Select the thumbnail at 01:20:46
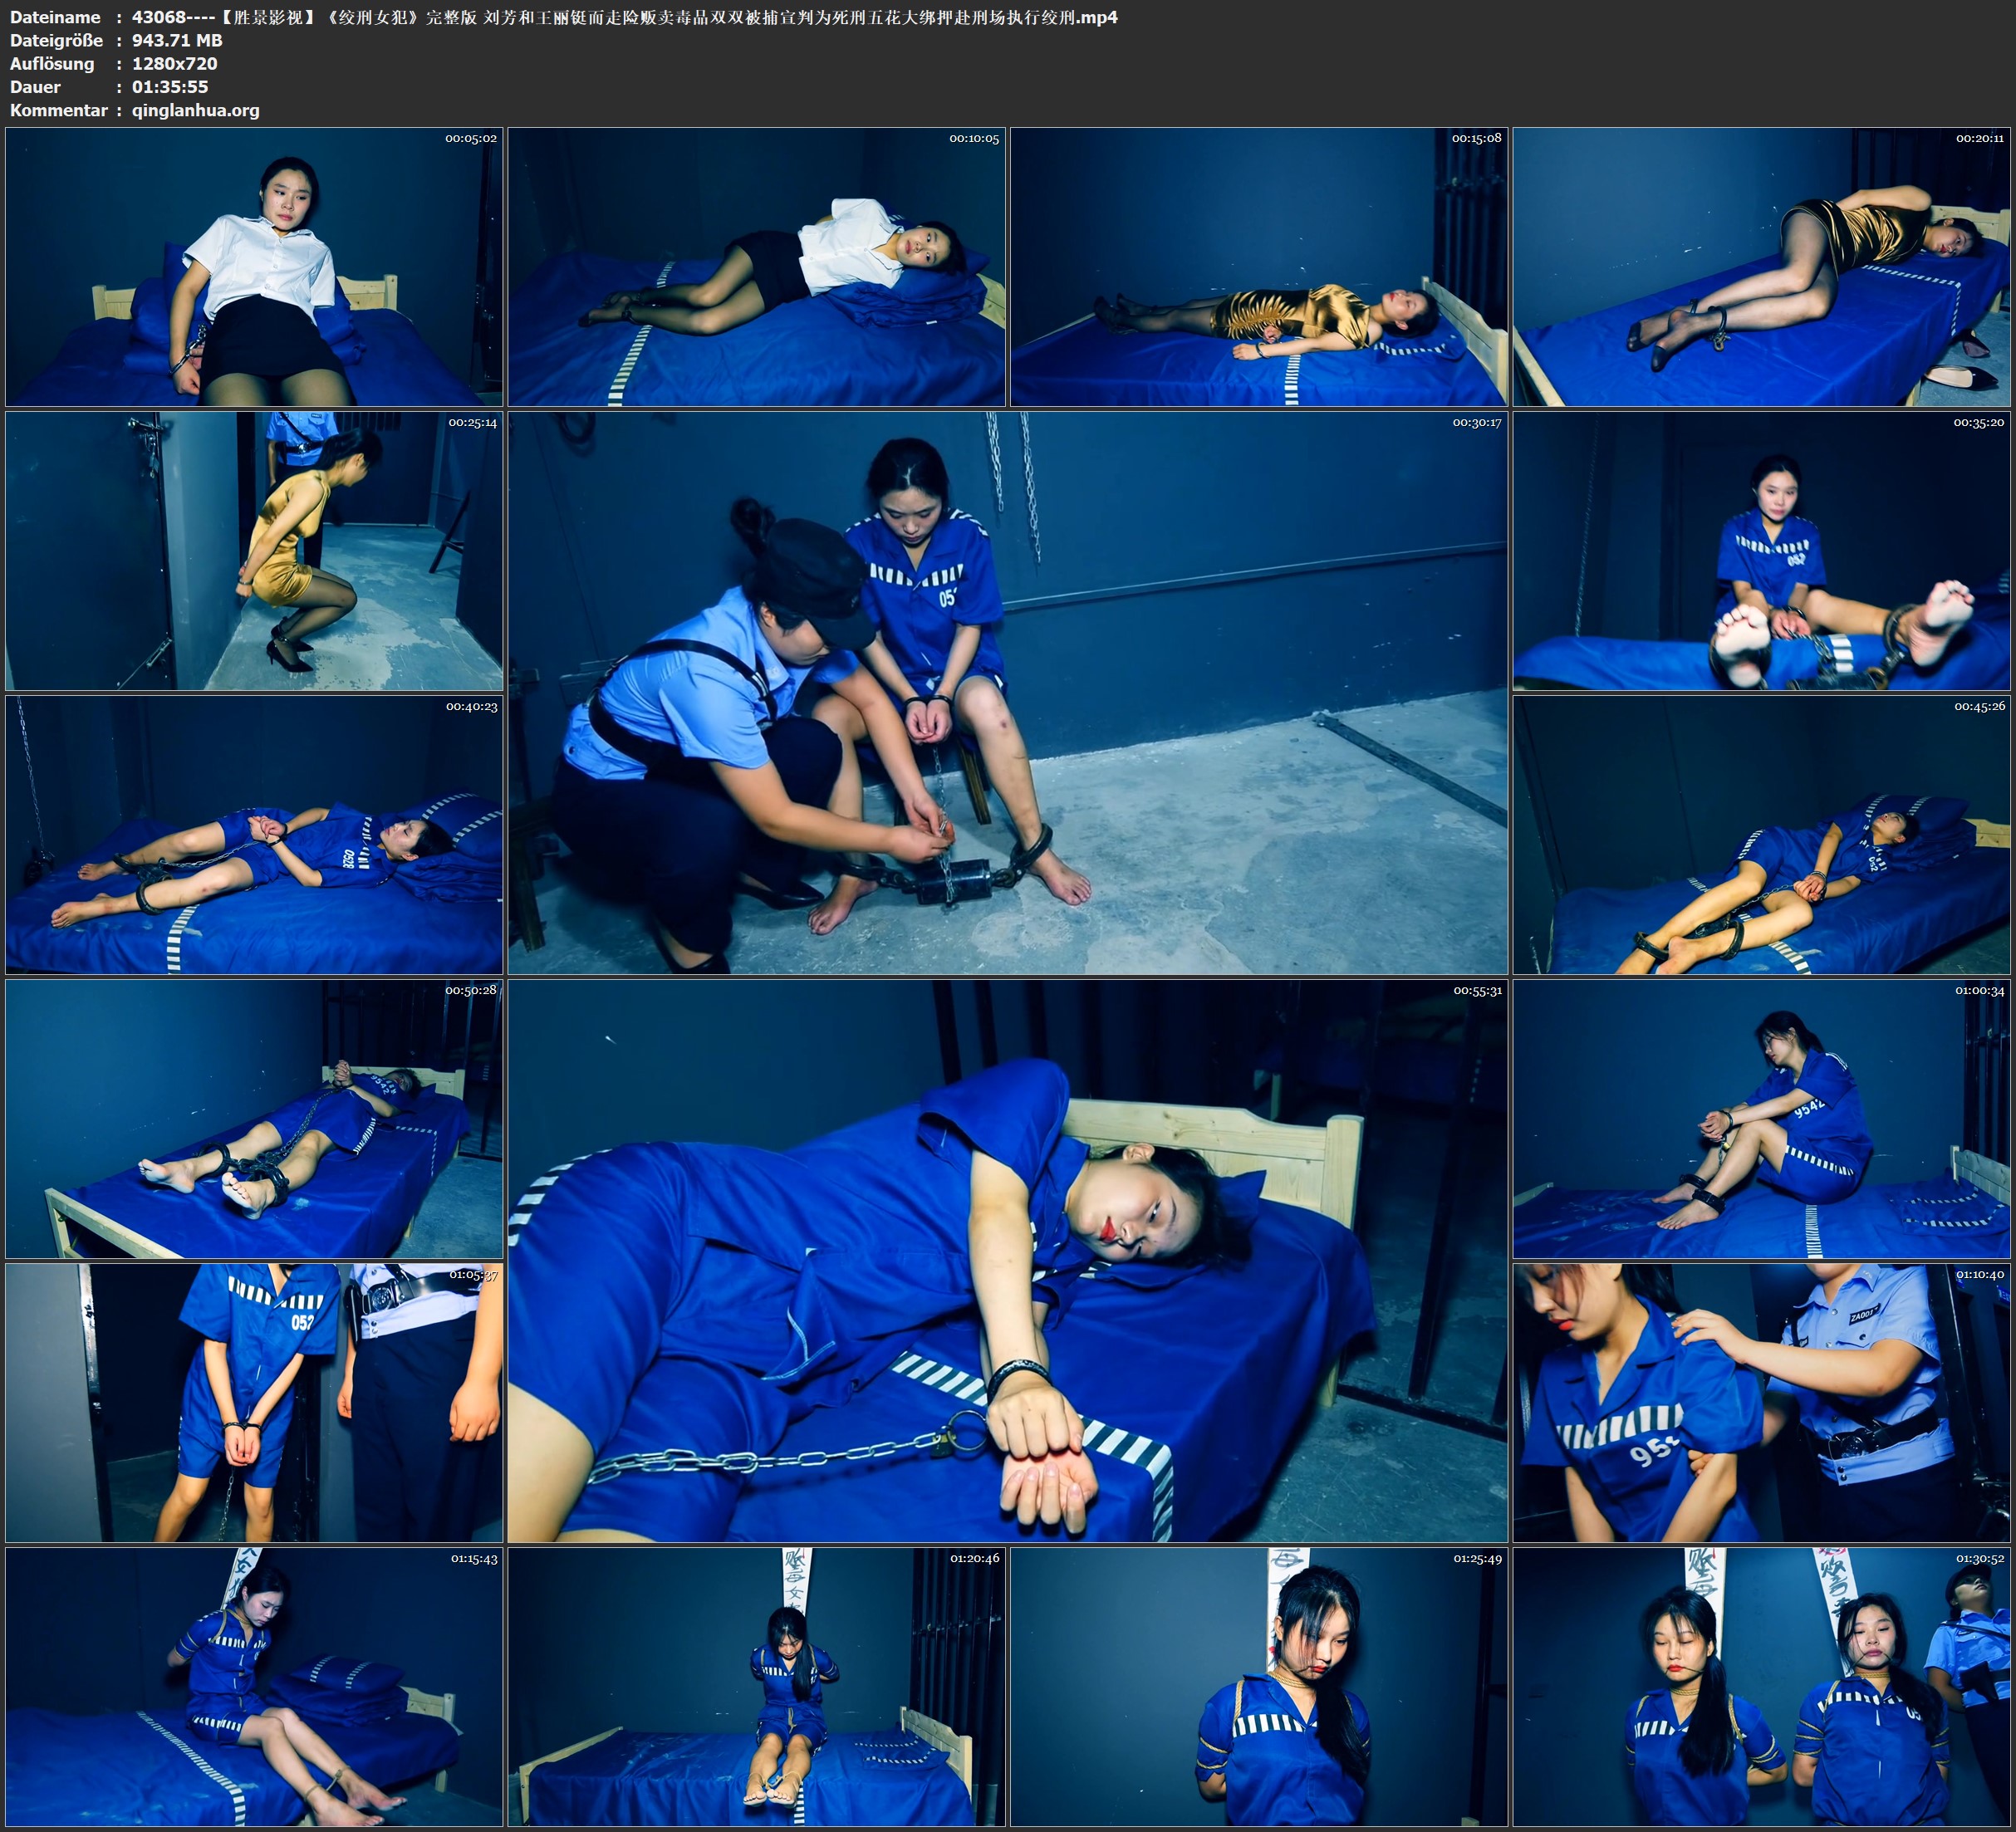Viewport: 2016px width, 1832px height. (756, 1687)
